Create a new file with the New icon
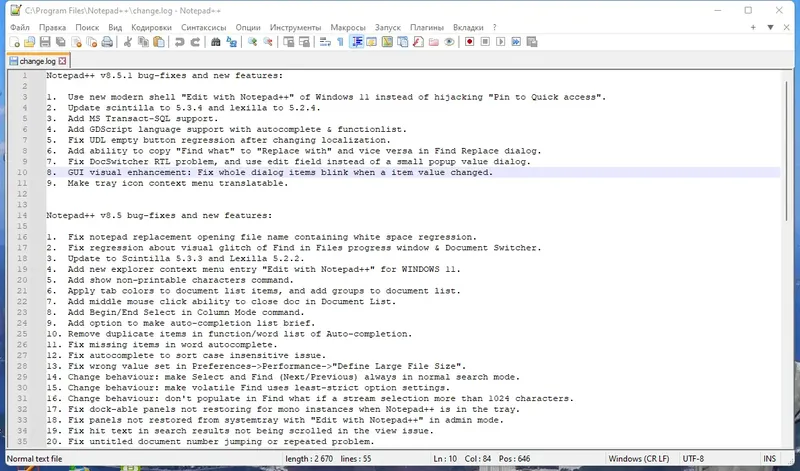This screenshot has height=471, width=800. (x=14, y=42)
